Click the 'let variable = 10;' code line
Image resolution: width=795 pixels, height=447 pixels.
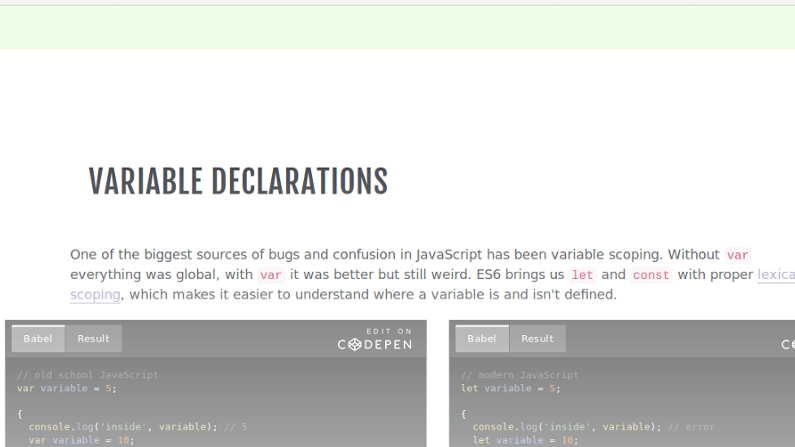coord(525,440)
